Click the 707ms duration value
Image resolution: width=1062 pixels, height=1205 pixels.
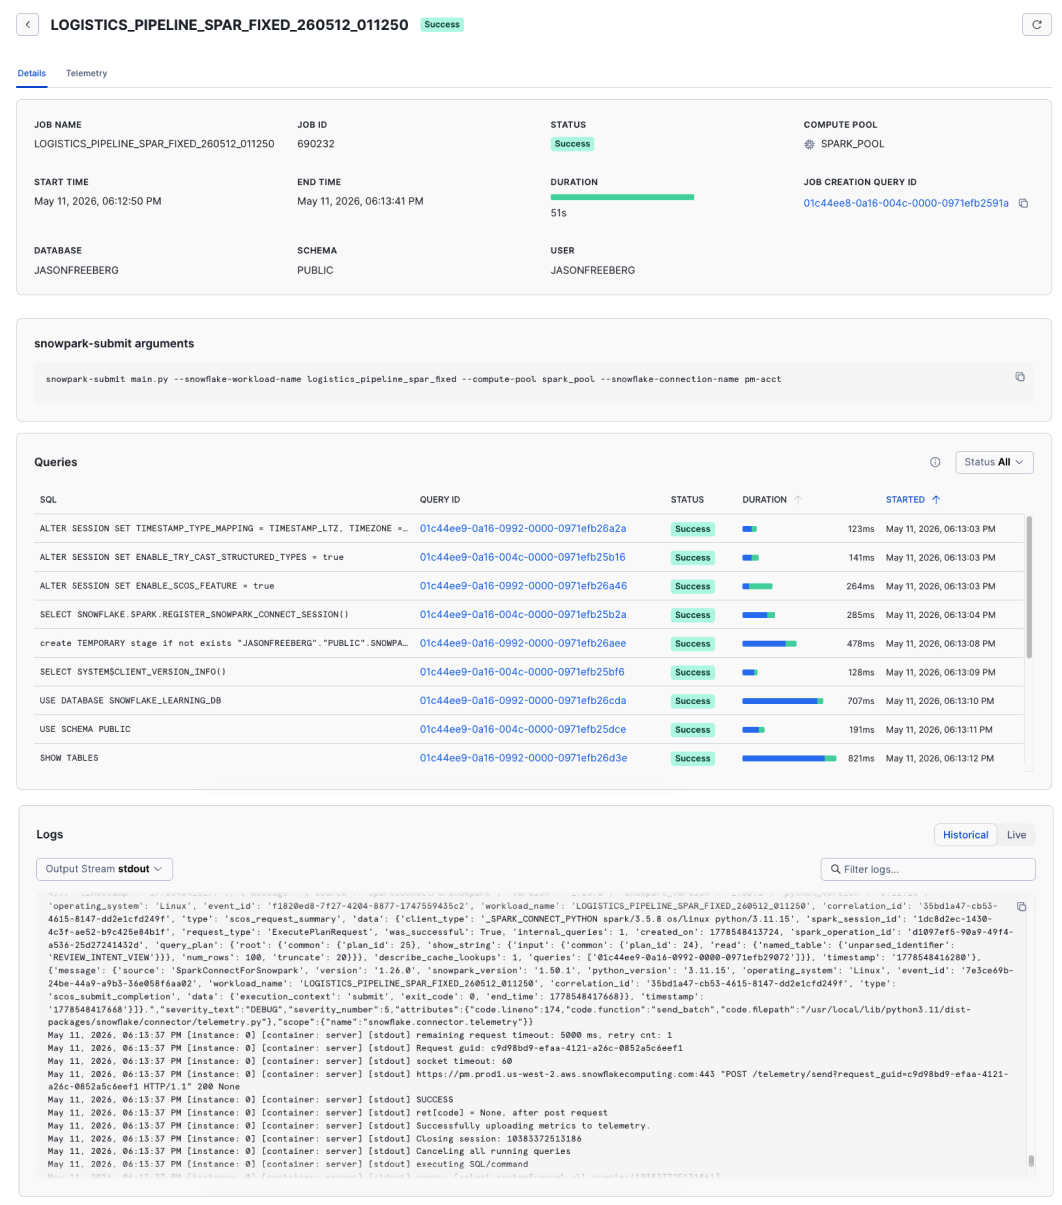click(x=861, y=701)
